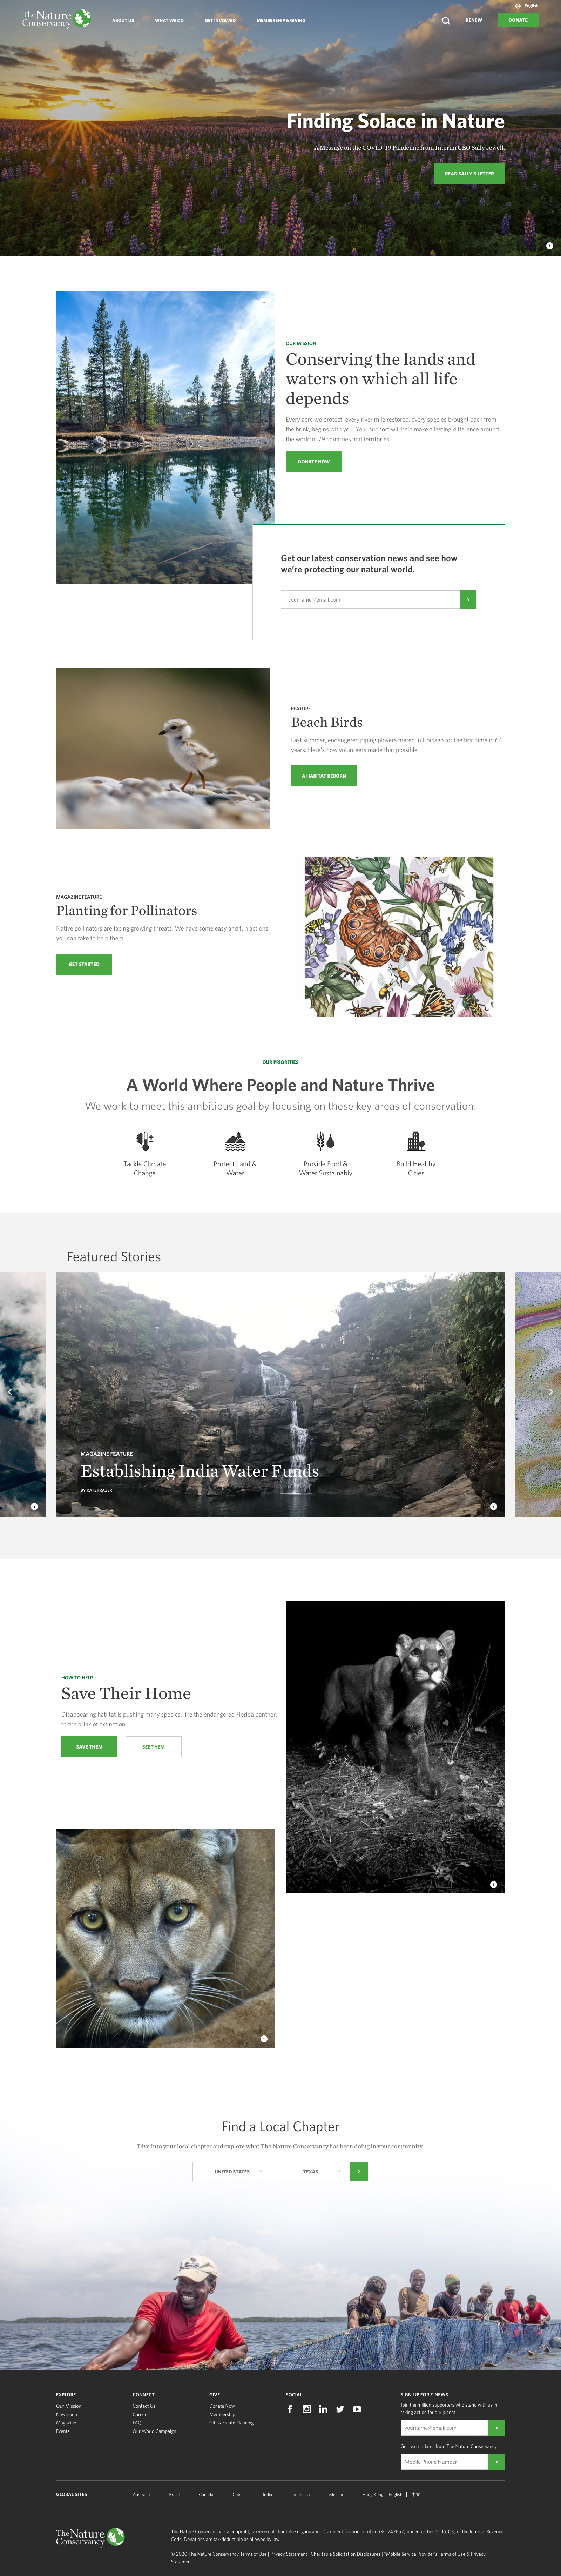Visit the Instagram social icon

point(307,2409)
